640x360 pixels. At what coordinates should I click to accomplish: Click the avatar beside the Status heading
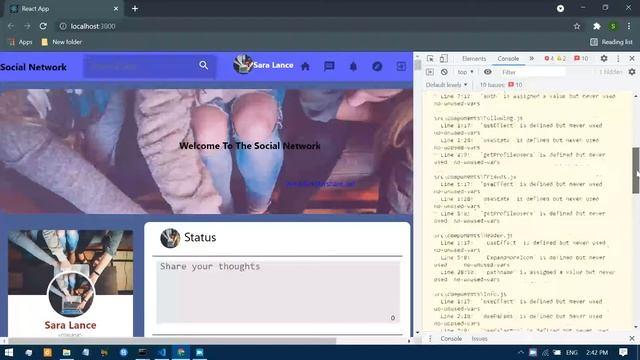[170, 238]
